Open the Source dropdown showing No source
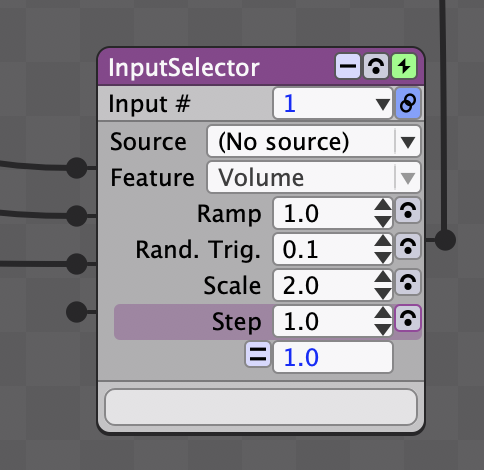484x470 pixels. (x=314, y=141)
